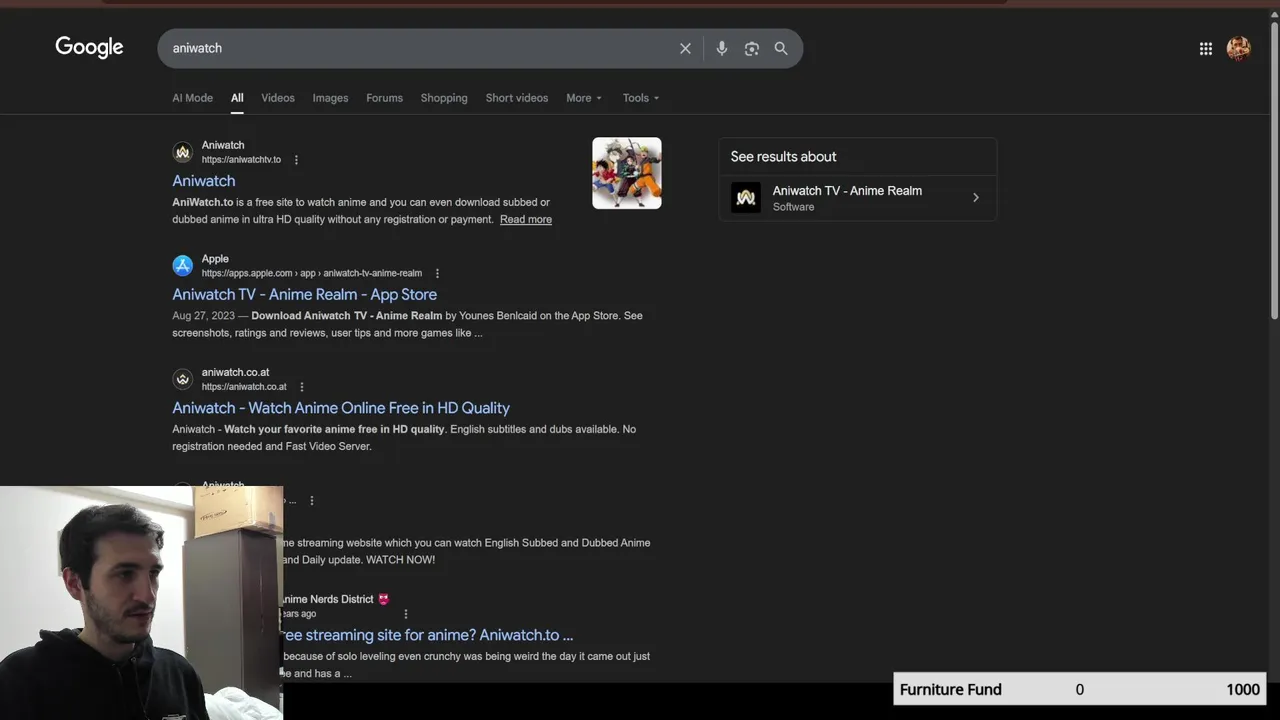1280x720 pixels.
Task: Click the aniwatch.co.at favicon
Action: pos(182,379)
